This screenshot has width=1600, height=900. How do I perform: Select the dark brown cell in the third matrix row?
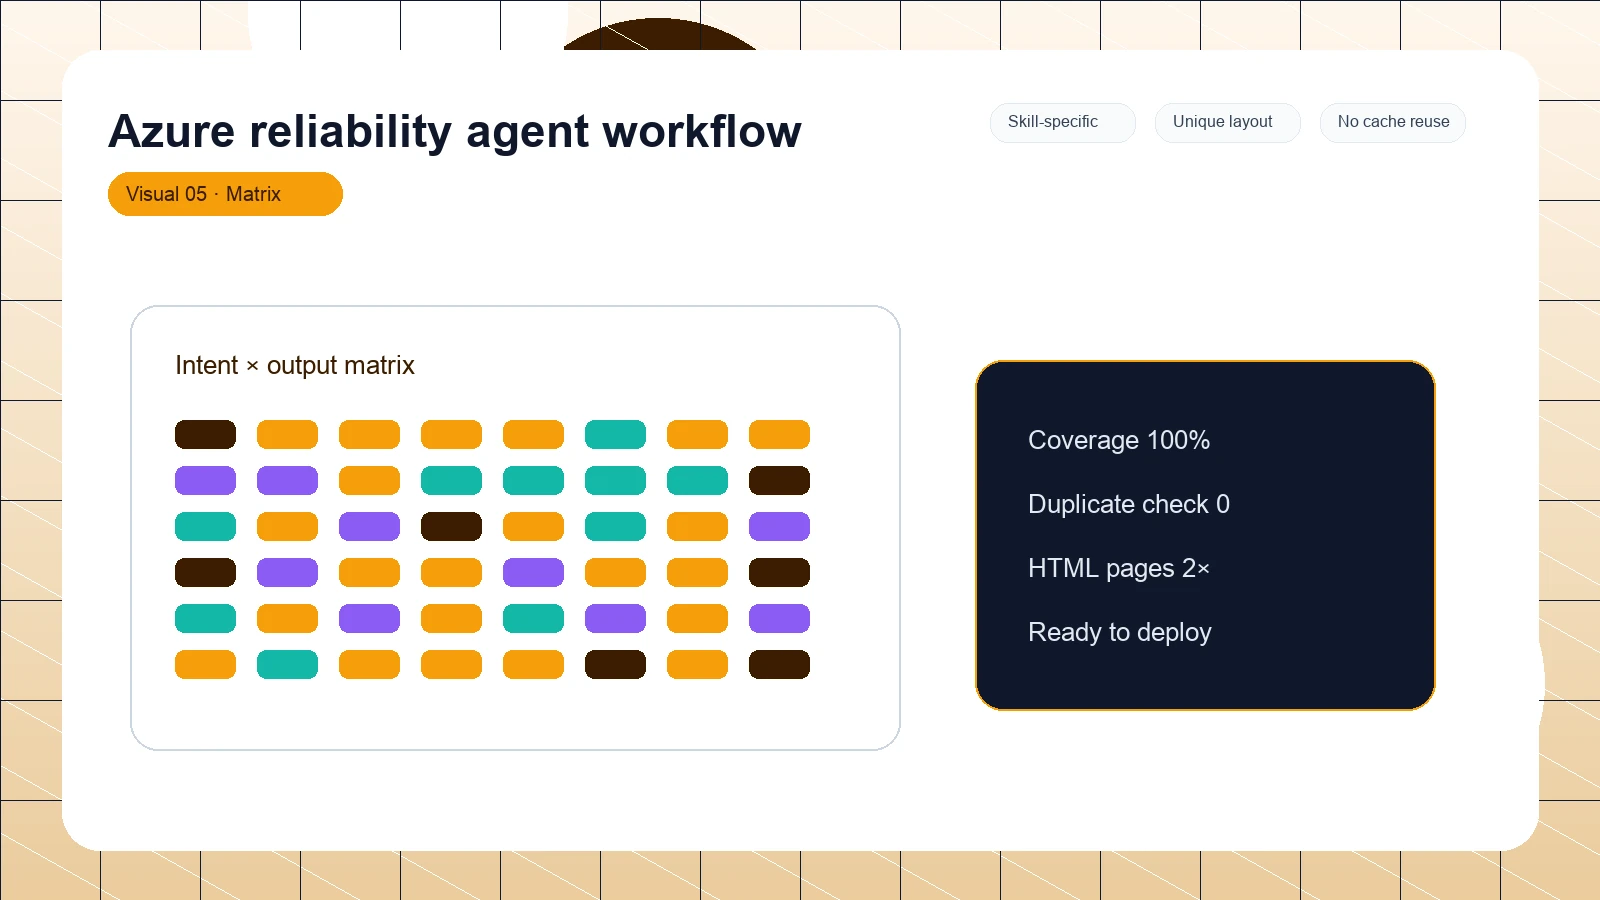(451, 527)
